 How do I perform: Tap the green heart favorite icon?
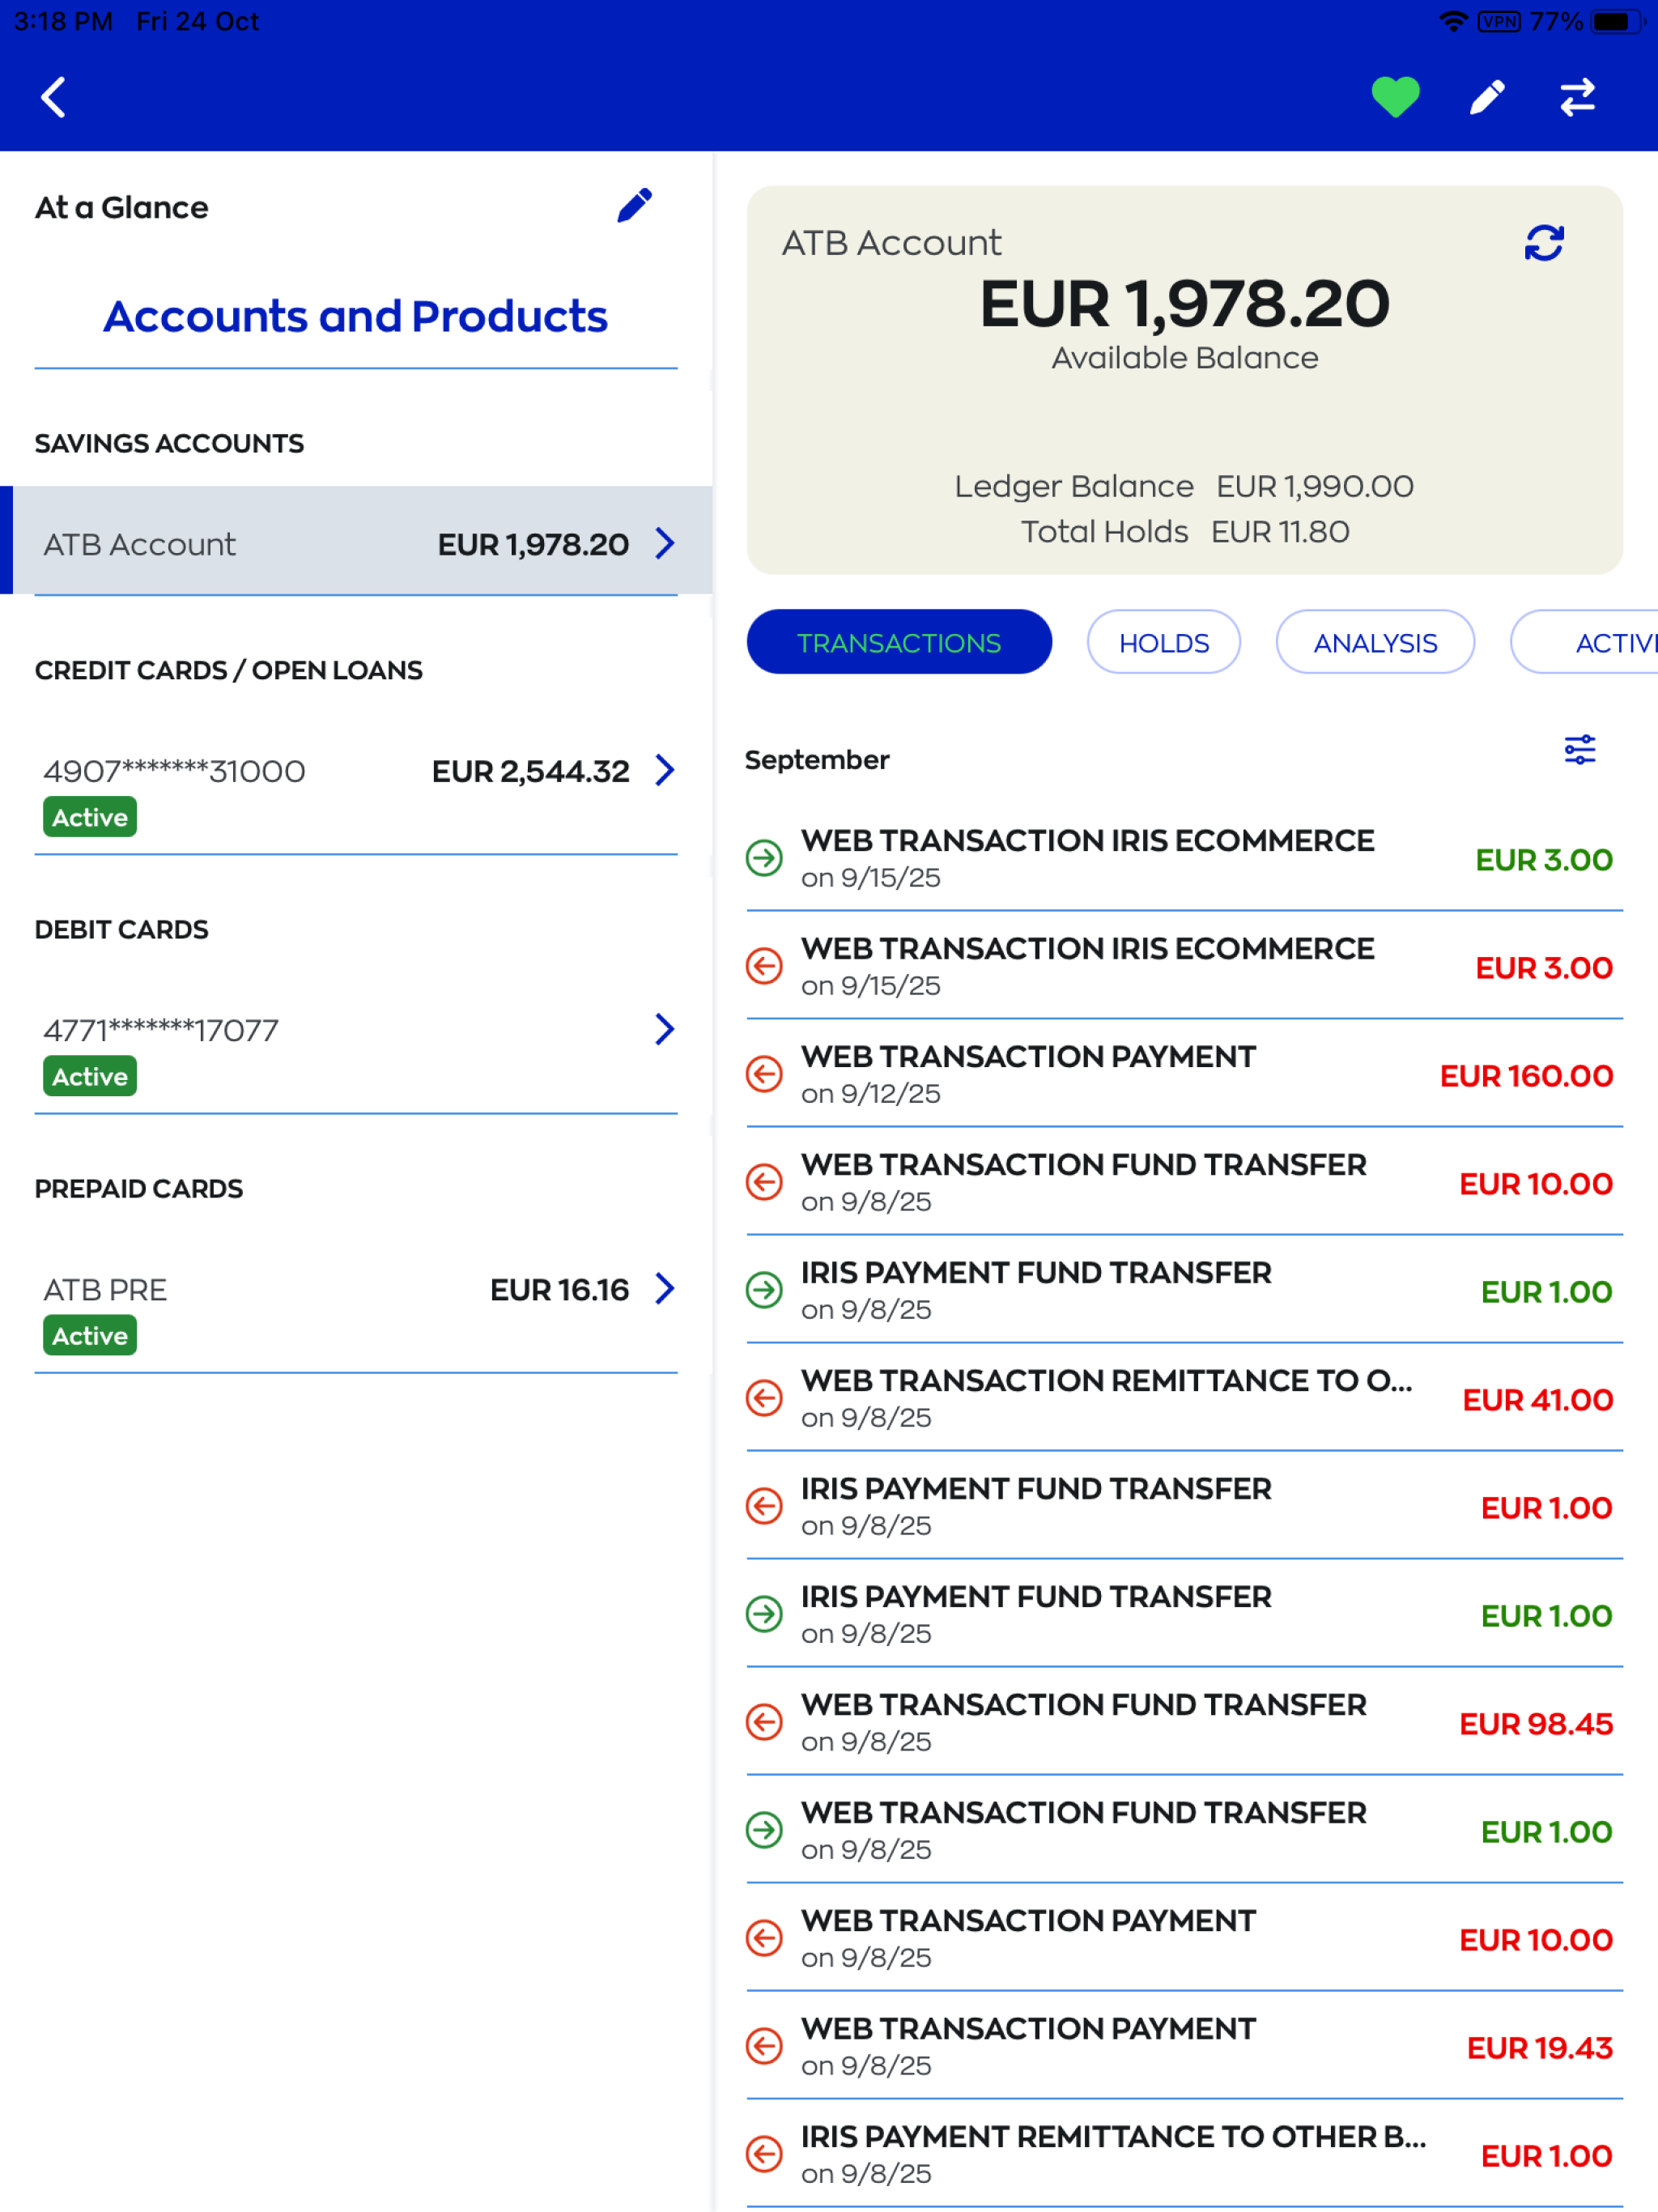(x=1396, y=97)
